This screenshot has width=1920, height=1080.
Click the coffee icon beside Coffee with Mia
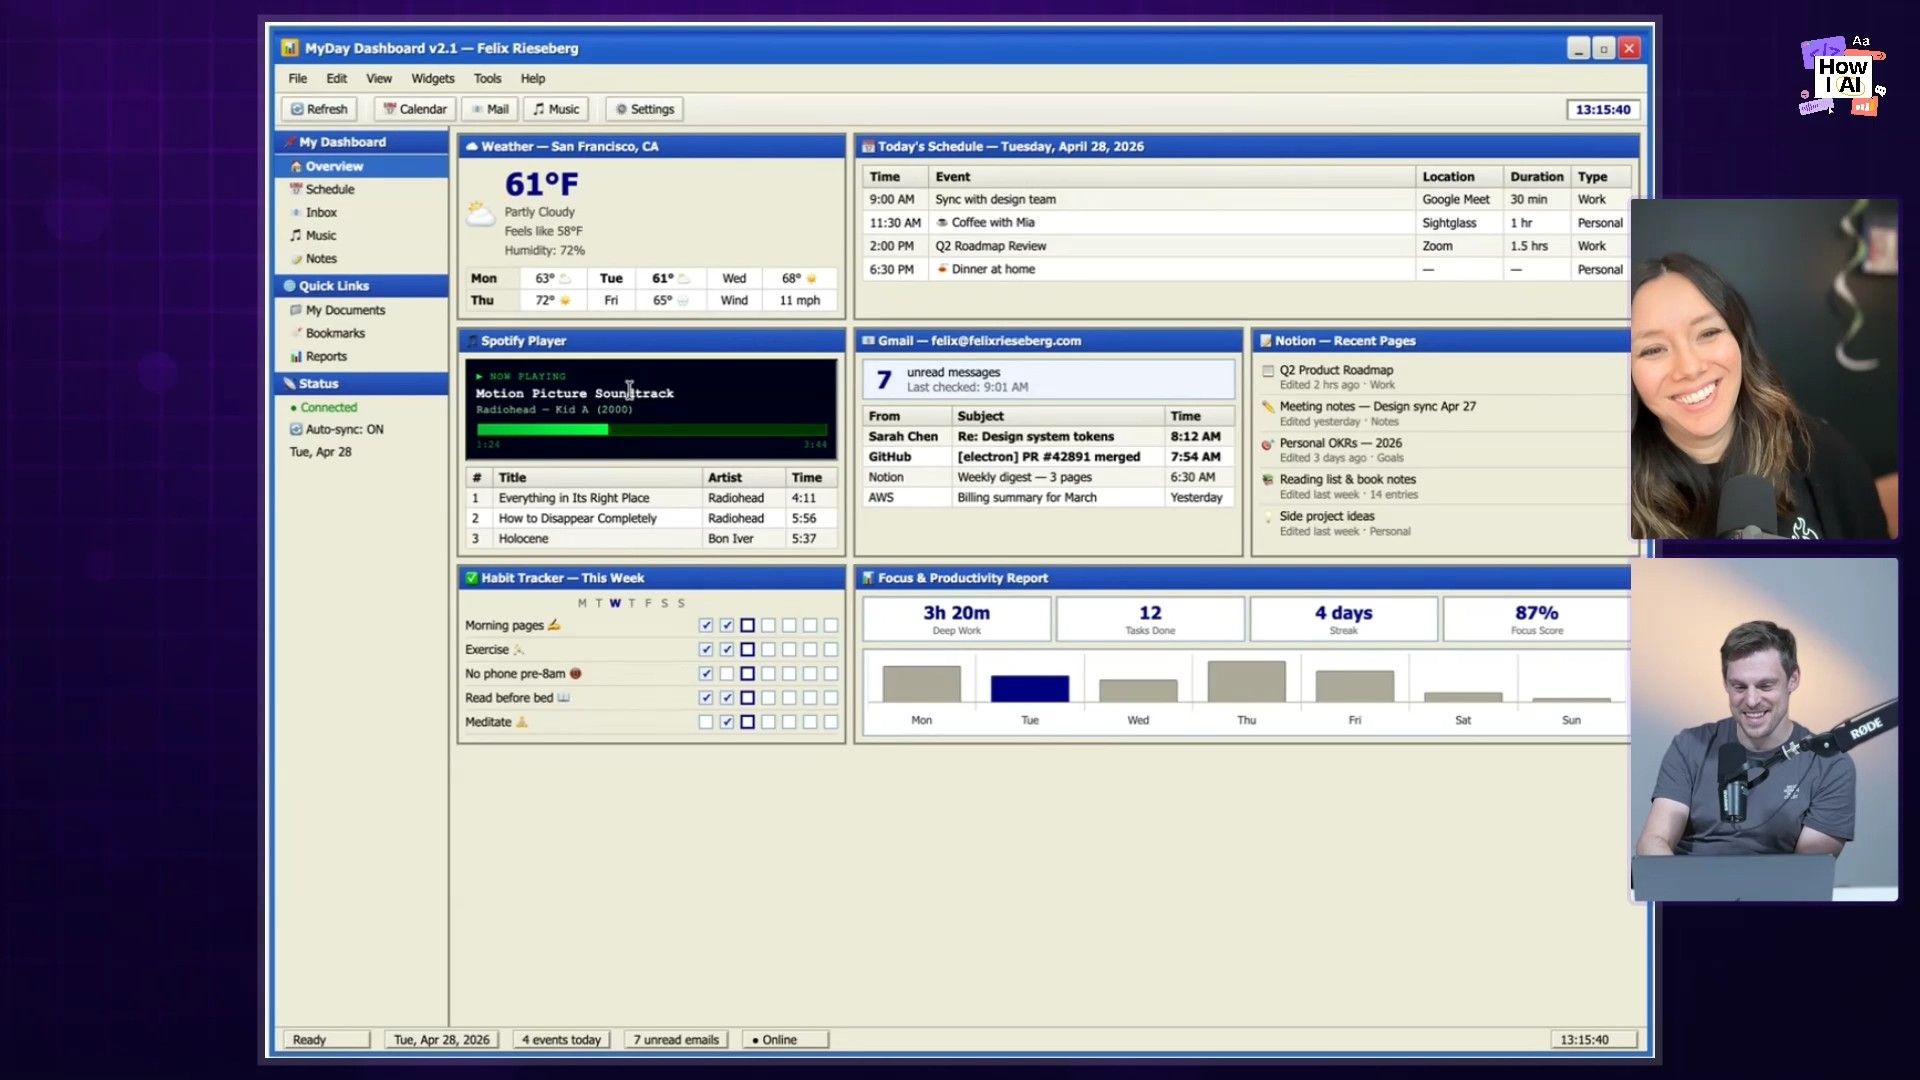(942, 223)
